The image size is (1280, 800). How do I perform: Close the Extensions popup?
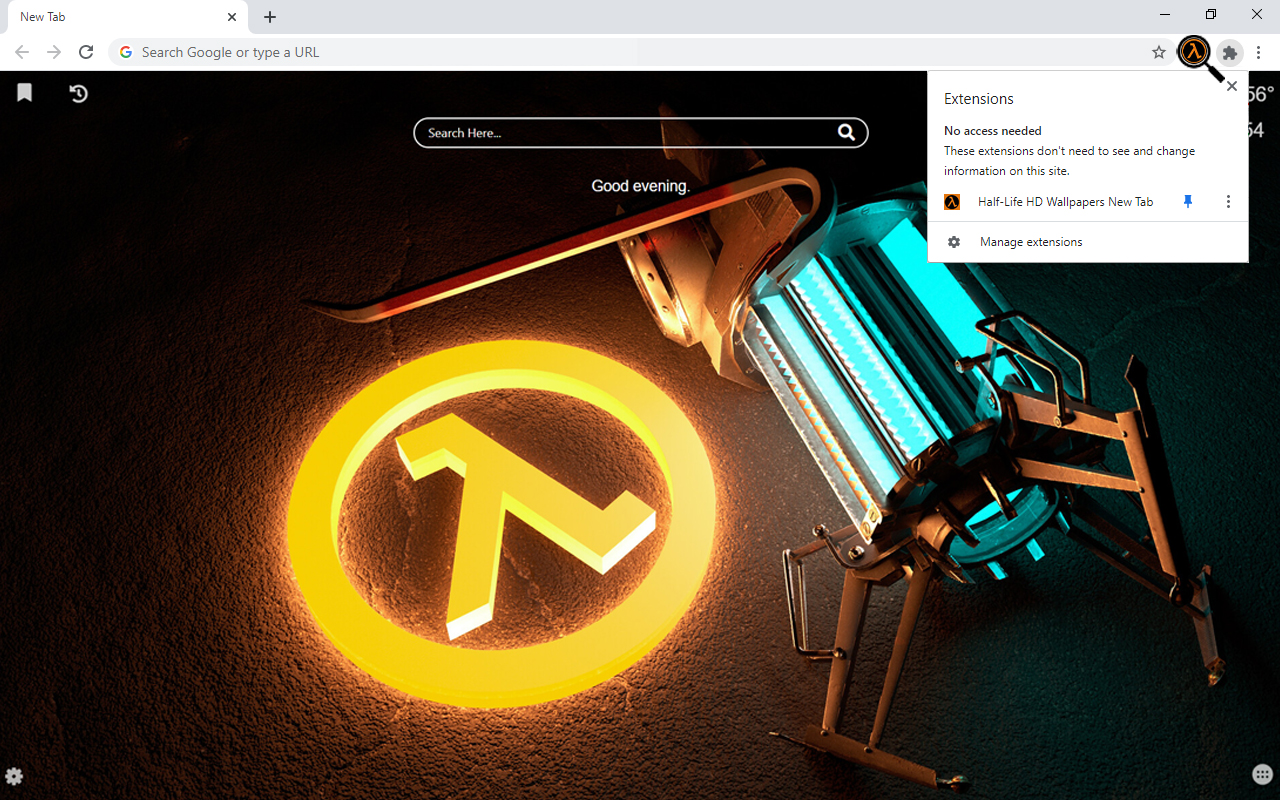(x=1232, y=86)
